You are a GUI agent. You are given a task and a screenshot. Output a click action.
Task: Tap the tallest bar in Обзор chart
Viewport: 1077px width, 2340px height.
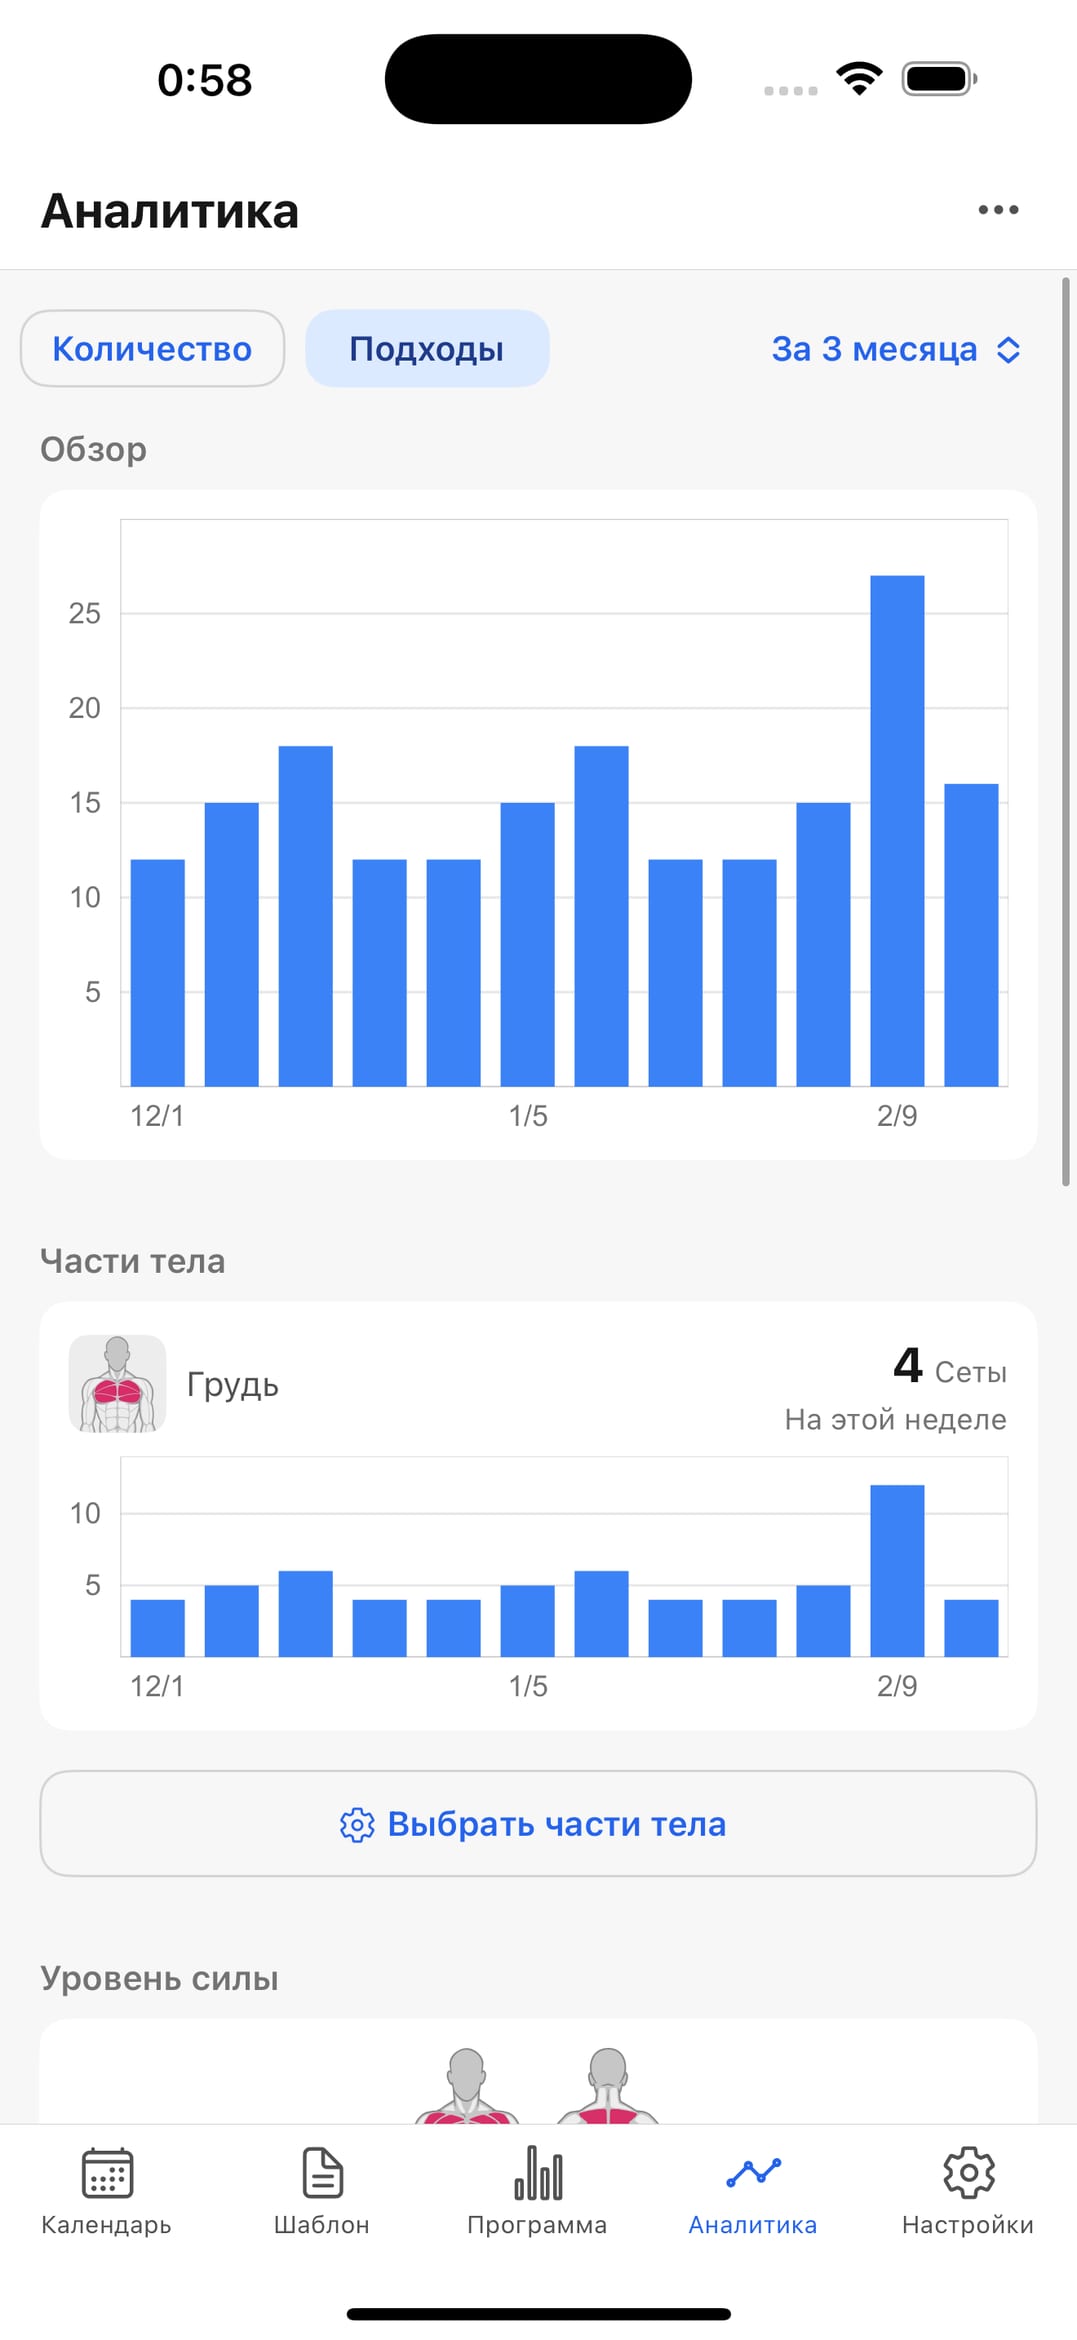897,830
